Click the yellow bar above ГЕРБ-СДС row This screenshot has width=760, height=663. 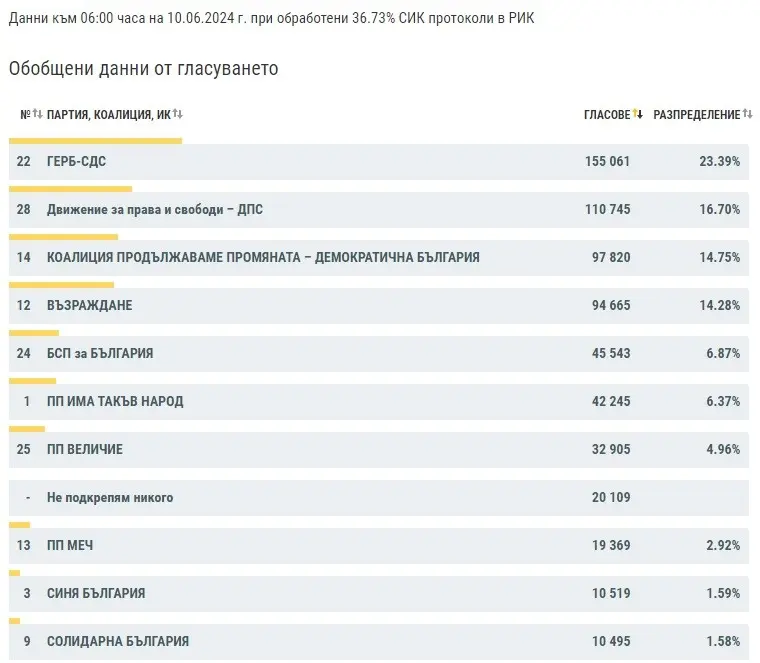click(95, 141)
